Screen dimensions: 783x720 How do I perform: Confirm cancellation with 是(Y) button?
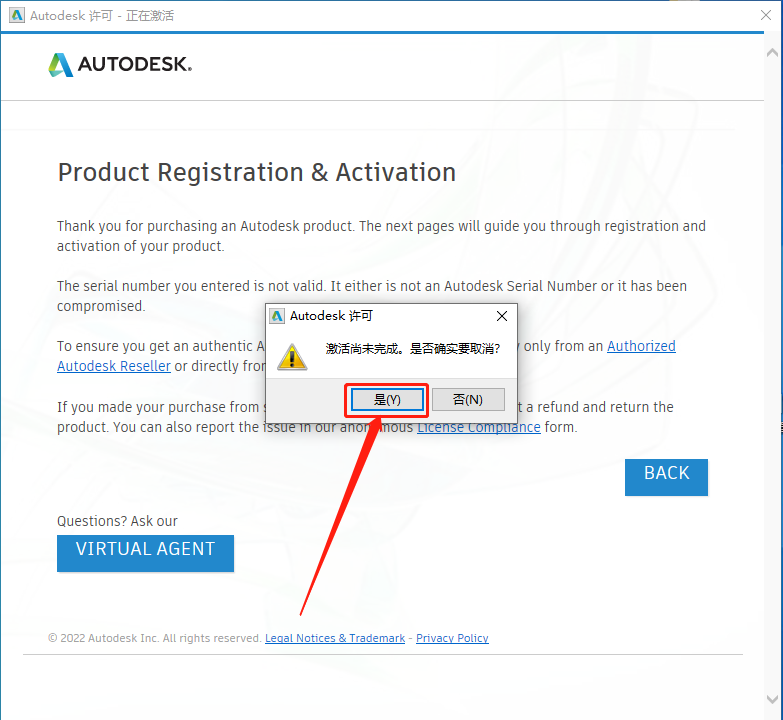coord(387,400)
